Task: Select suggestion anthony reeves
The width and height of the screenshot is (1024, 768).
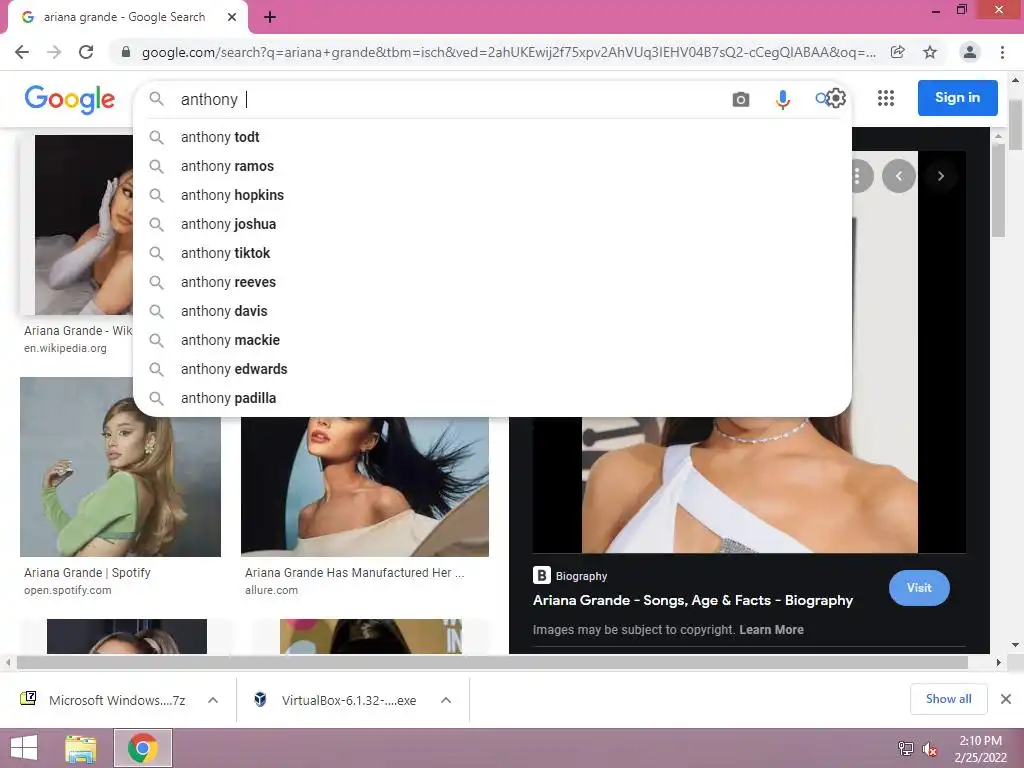Action: coord(492,282)
